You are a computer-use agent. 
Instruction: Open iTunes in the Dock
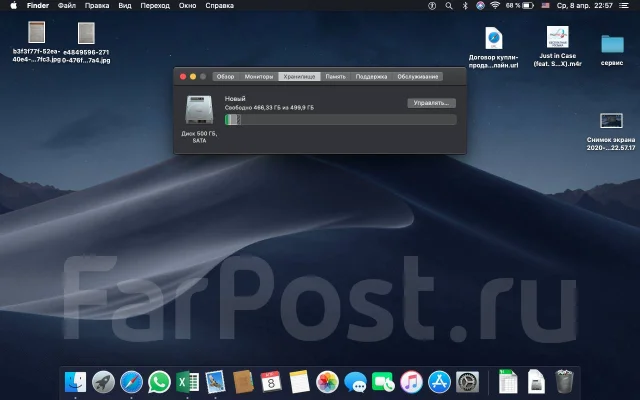coord(411,382)
